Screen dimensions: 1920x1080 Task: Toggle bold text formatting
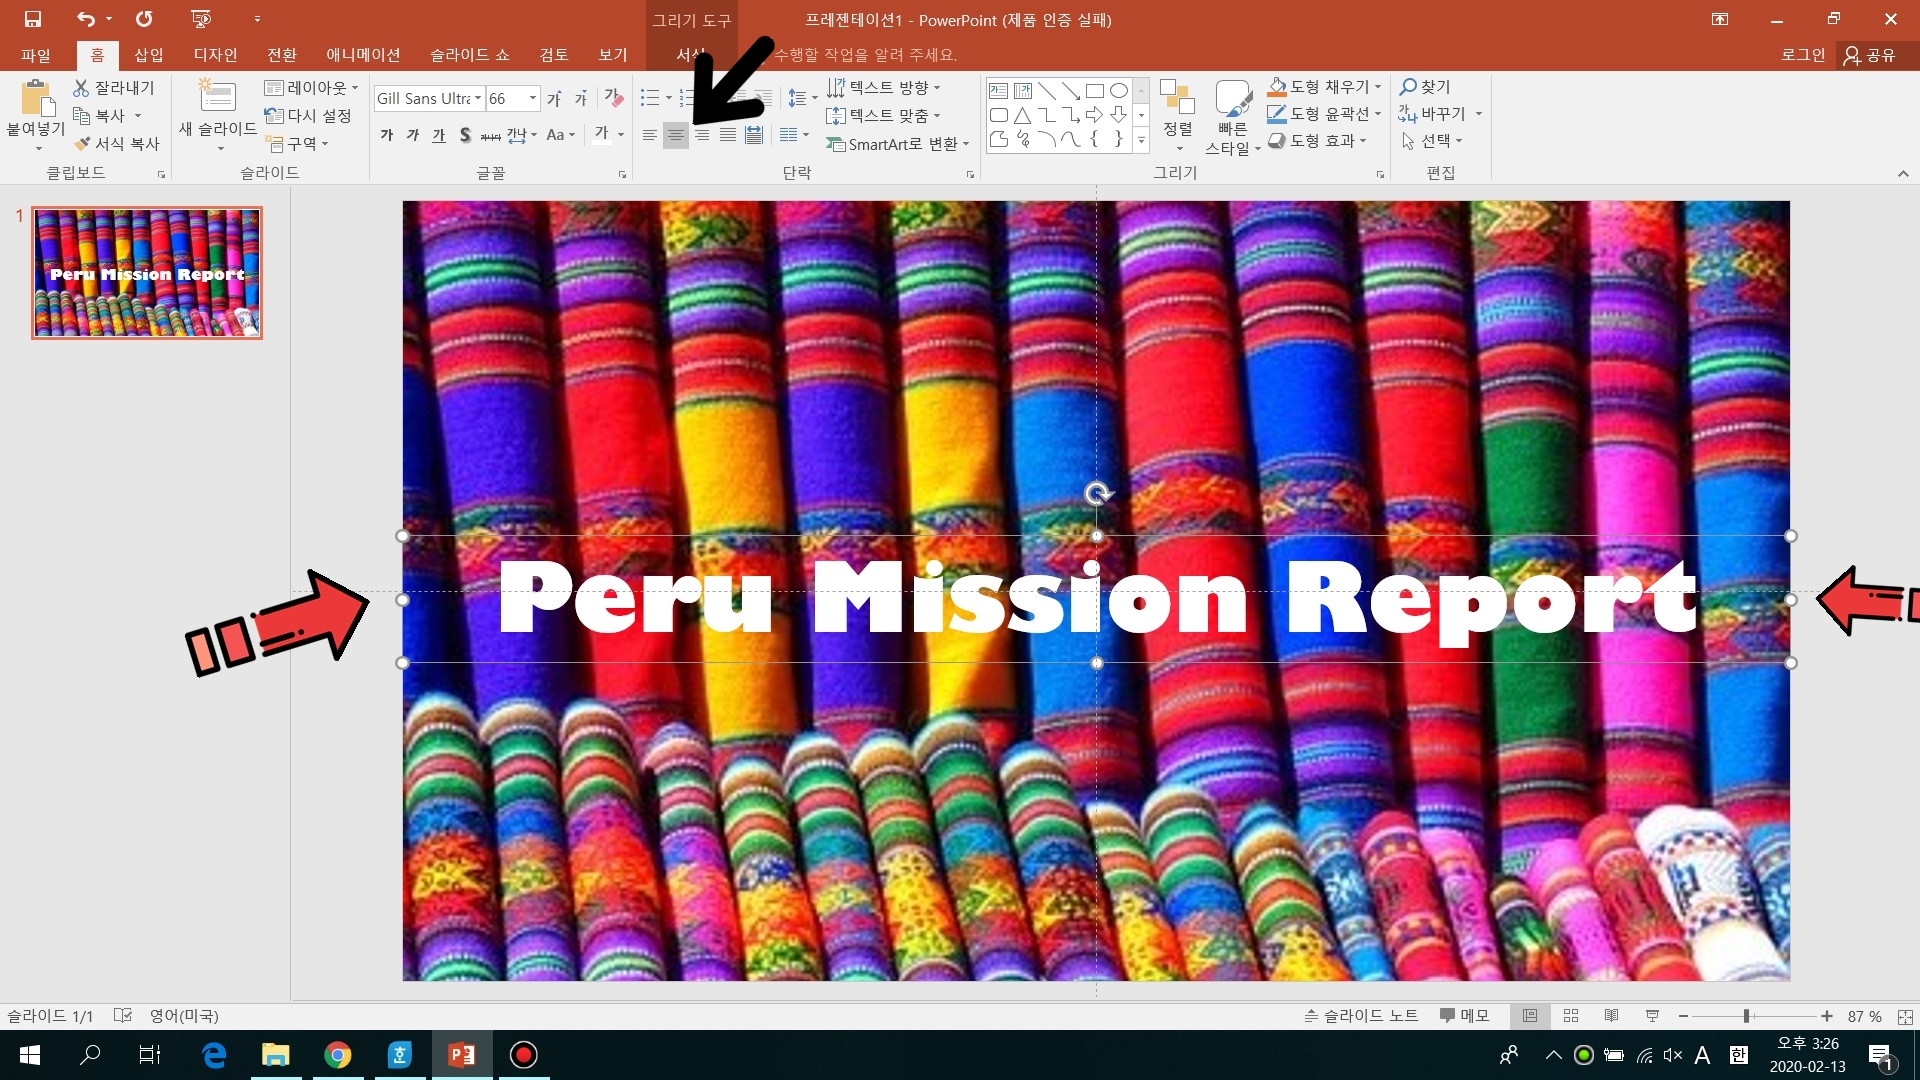387,135
